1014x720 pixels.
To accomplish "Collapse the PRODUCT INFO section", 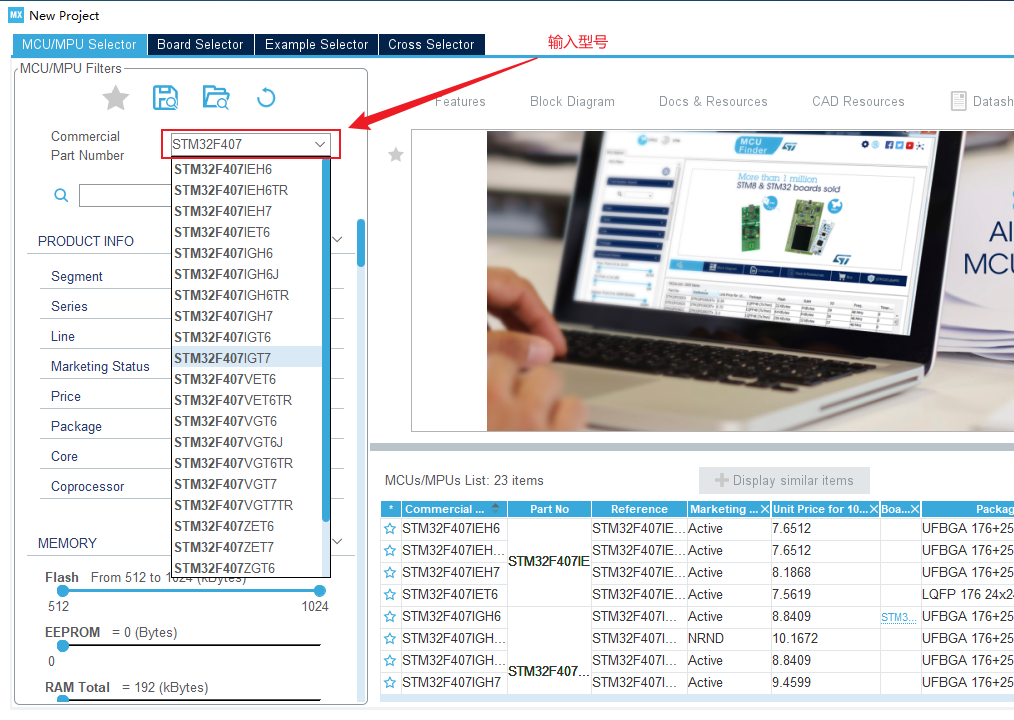I will [x=337, y=240].
